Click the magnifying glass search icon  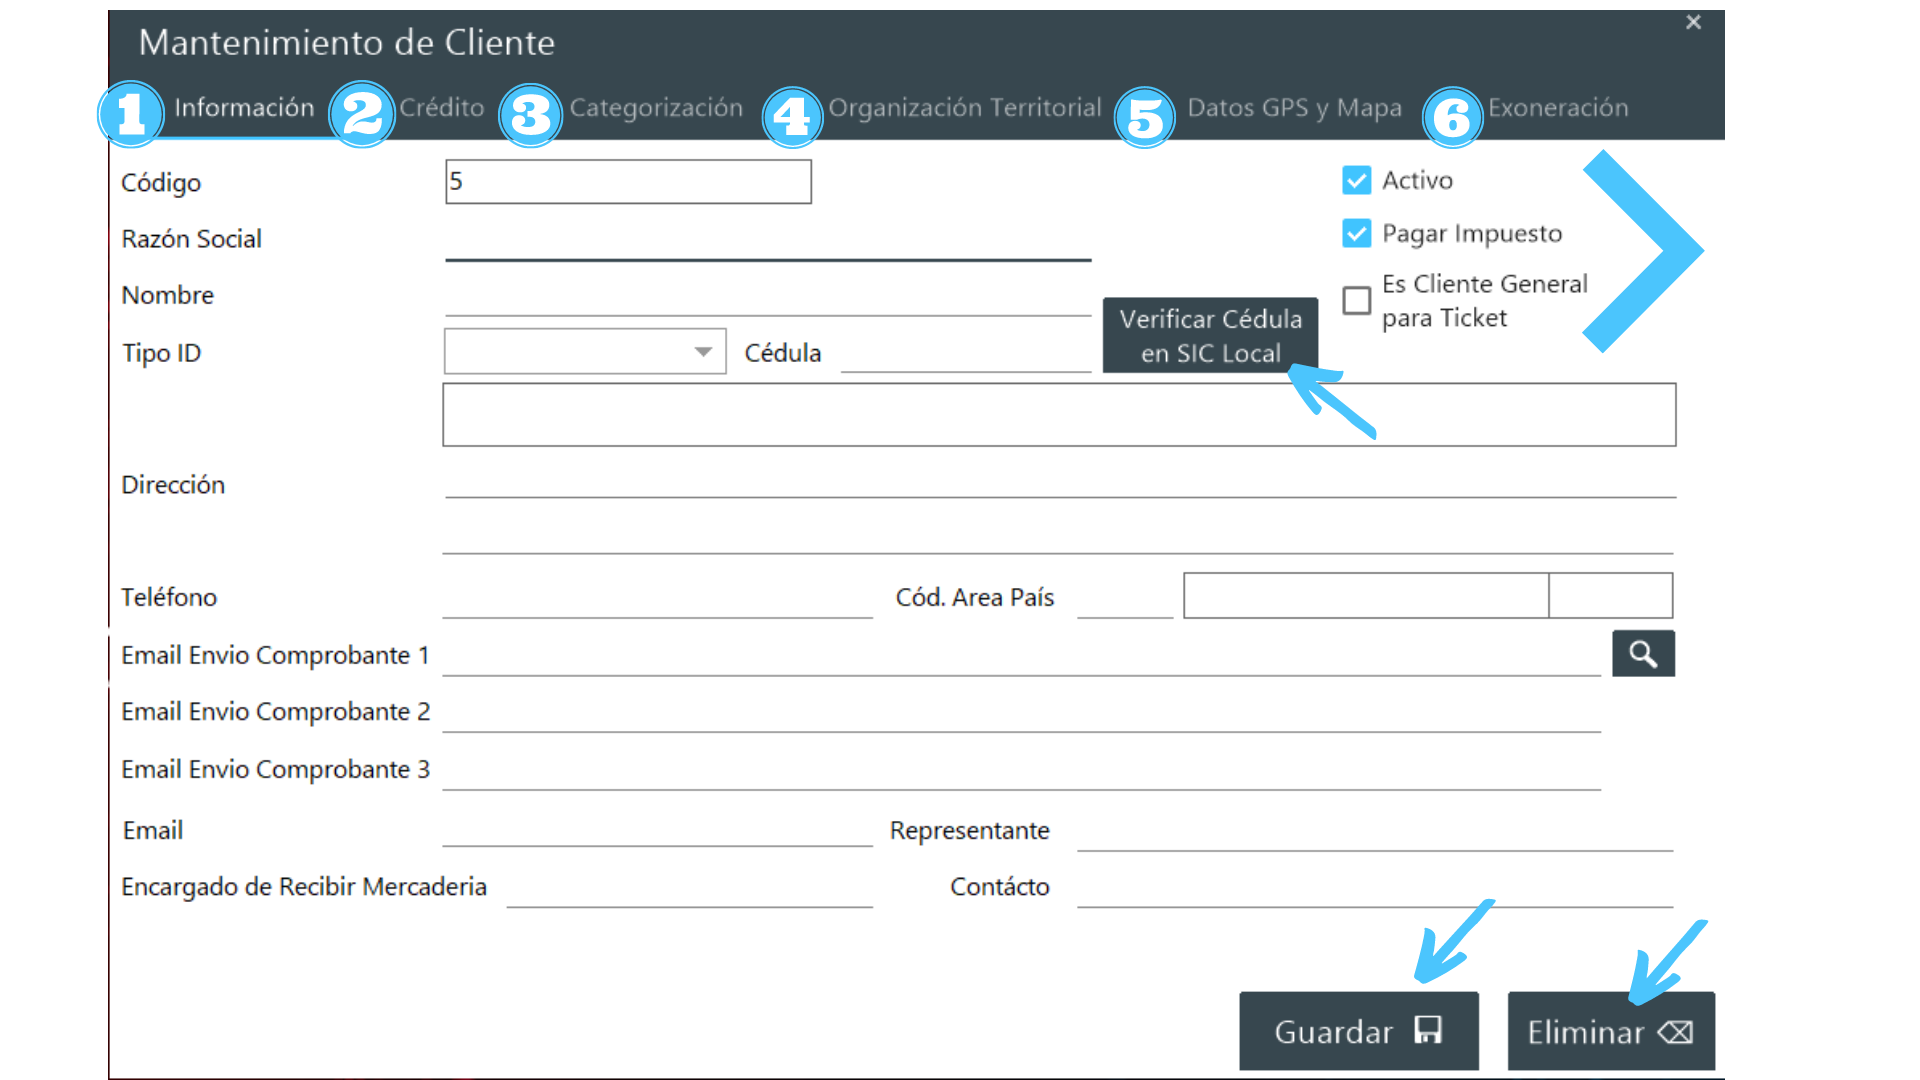tap(1642, 654)
